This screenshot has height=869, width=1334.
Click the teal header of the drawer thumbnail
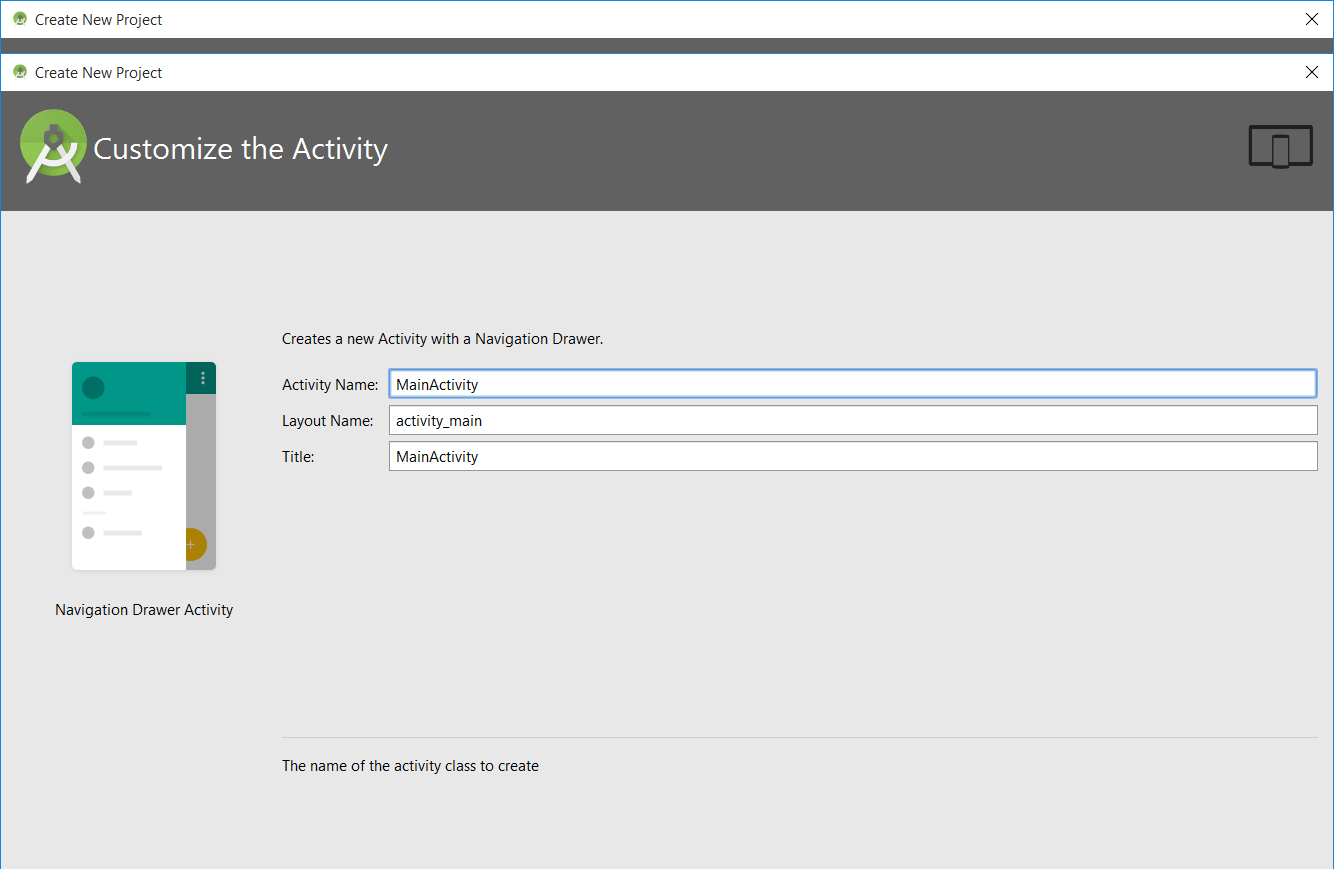click(x=130, y=394)
